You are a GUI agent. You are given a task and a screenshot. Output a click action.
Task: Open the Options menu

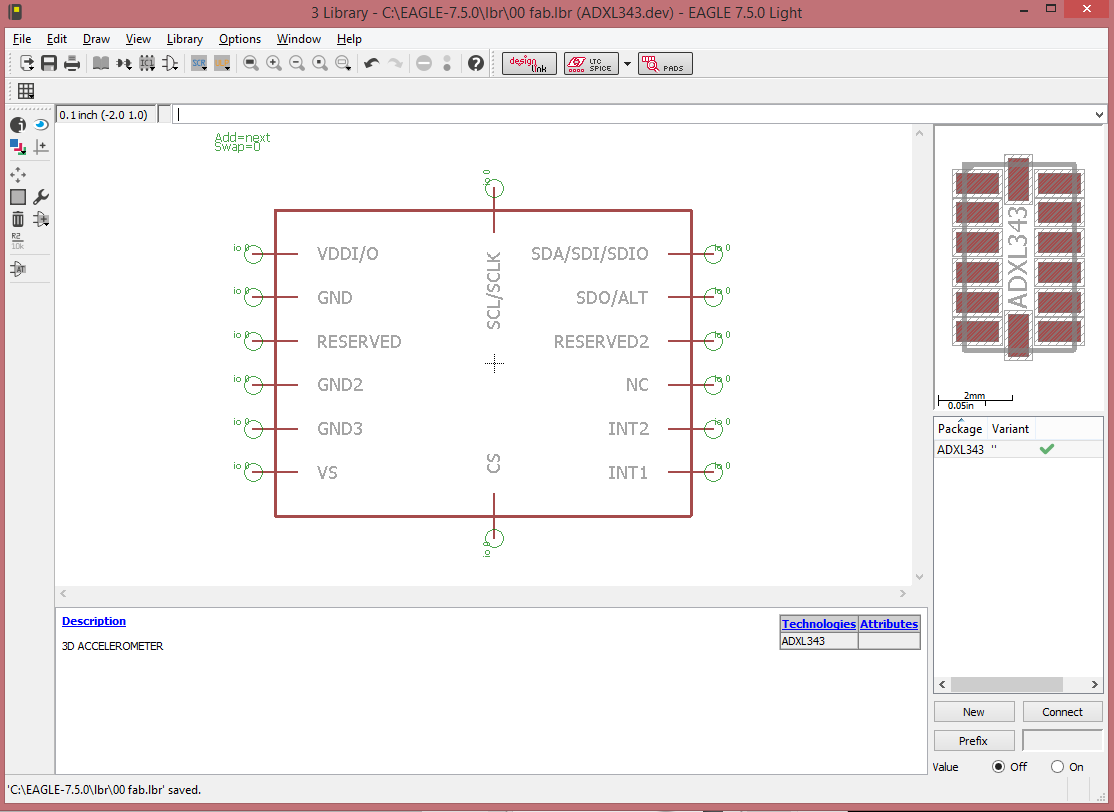tap(239, 39)
